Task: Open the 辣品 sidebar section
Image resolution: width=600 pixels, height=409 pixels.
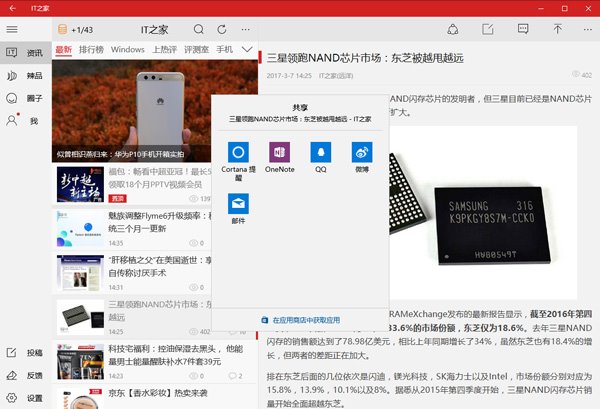Action: 26,76
